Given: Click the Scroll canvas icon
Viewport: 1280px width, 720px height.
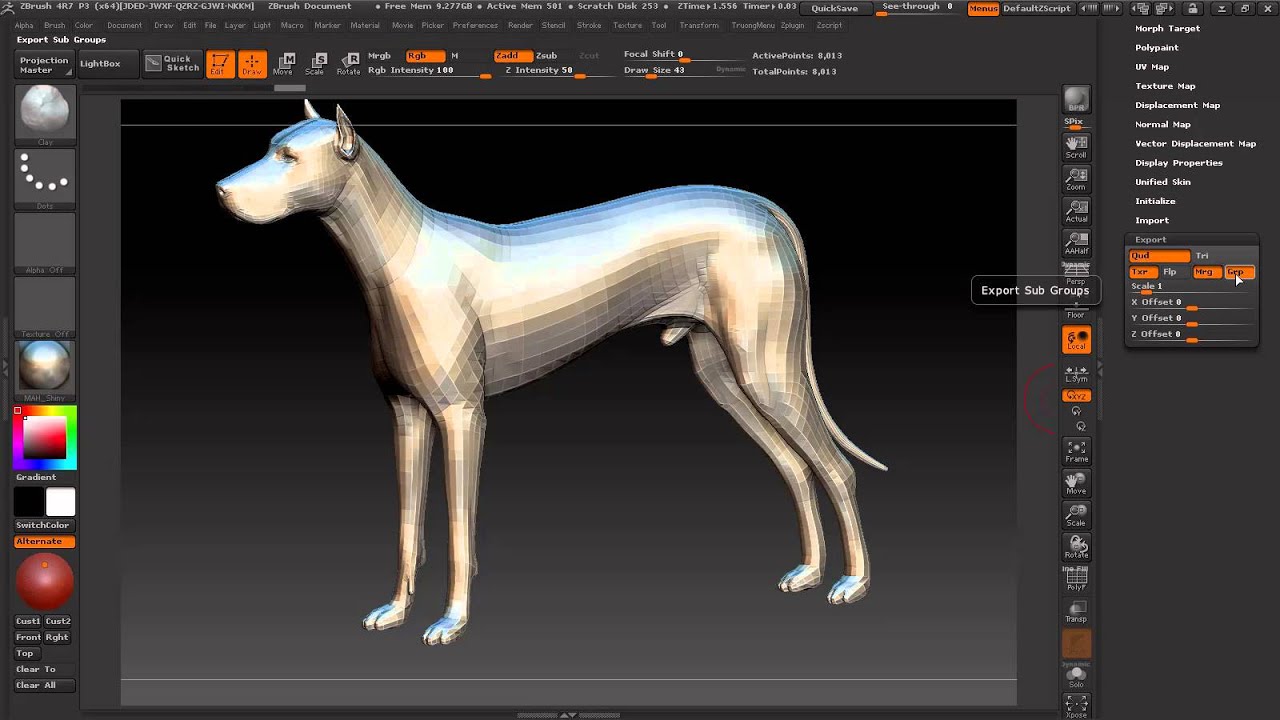Looking at the screenshot, I should tap(1076, 147).
